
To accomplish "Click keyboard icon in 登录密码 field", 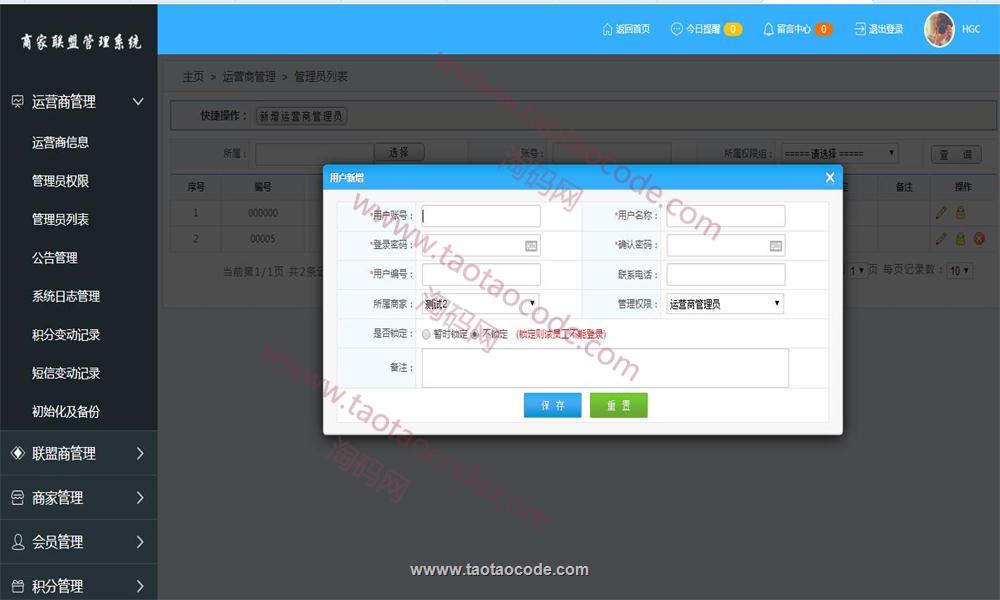I will (531, 245).
